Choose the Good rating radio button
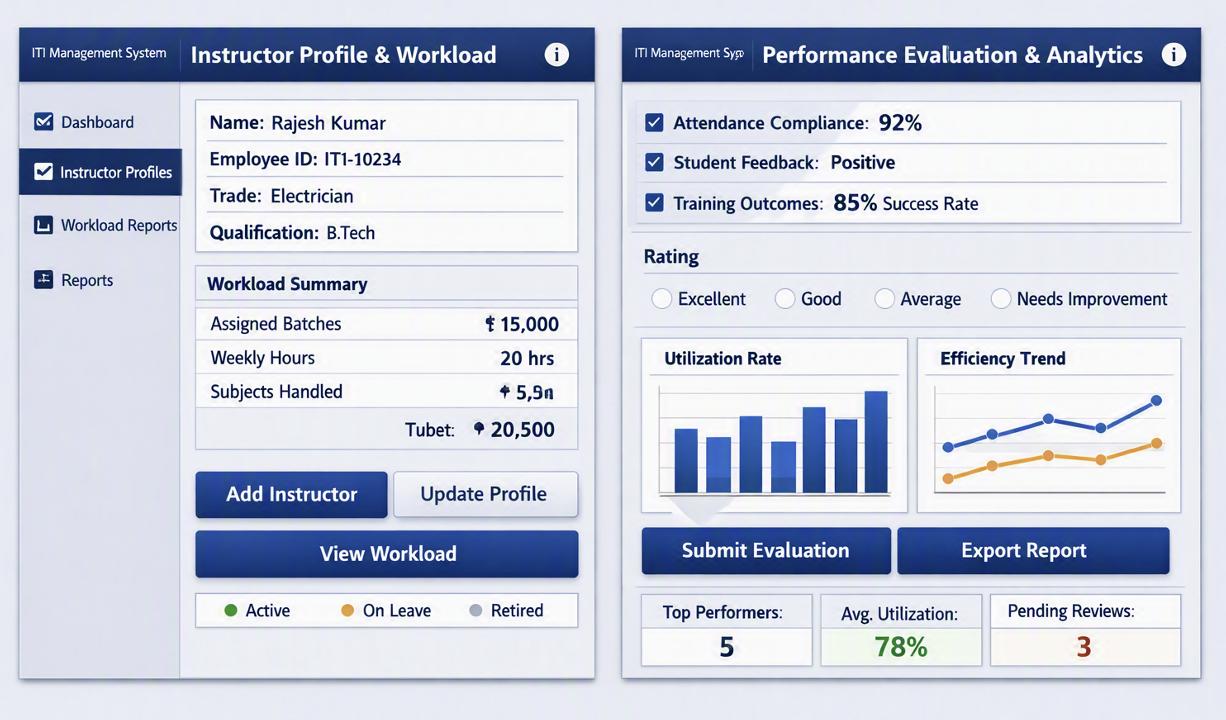The image size is (1226, 720). [785, 299]
